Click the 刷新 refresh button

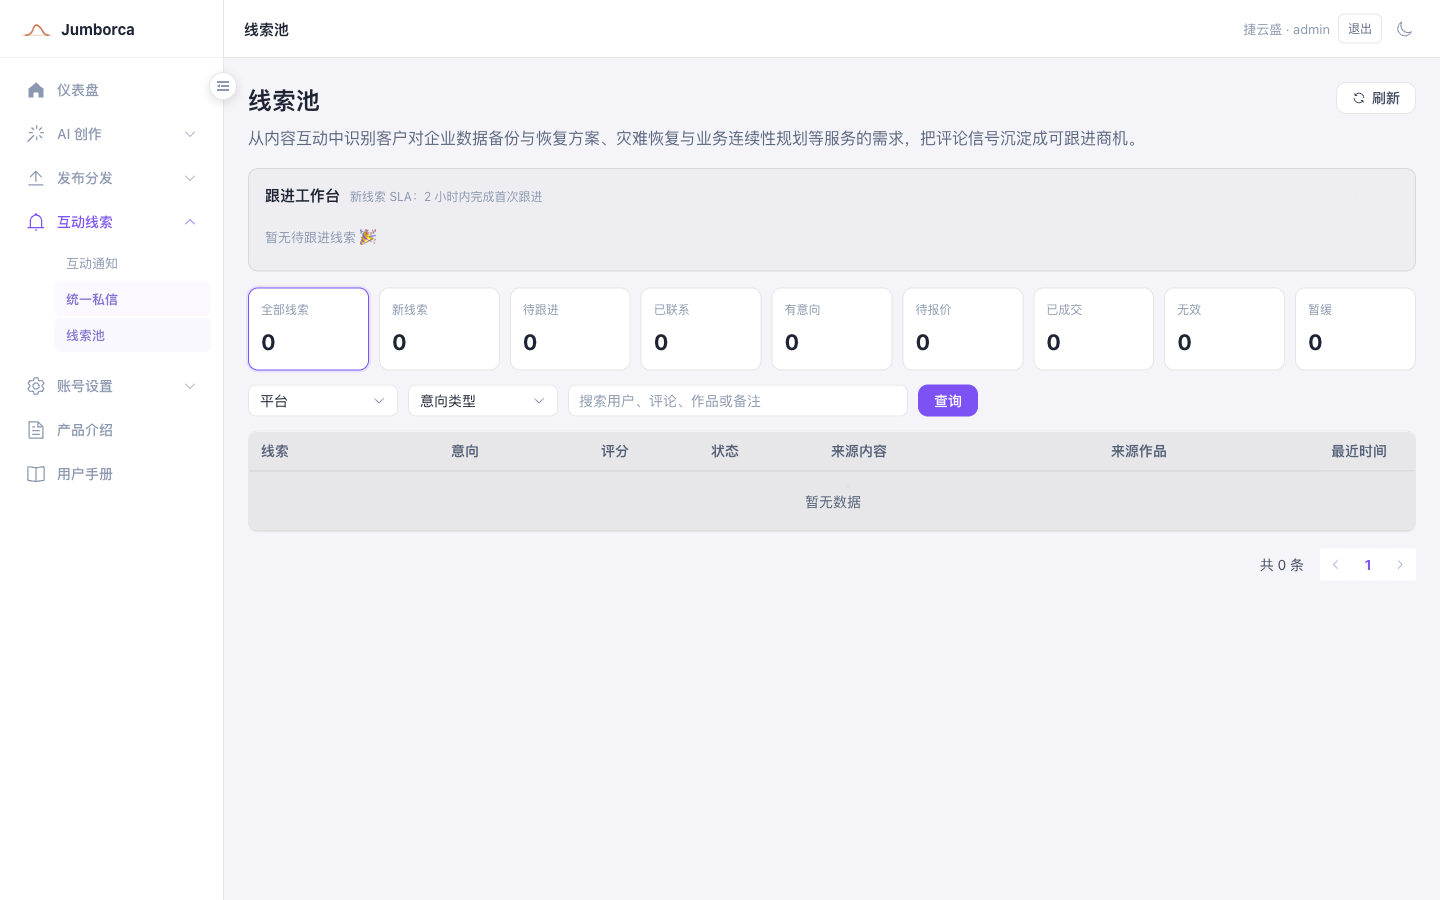(1376, 98)
